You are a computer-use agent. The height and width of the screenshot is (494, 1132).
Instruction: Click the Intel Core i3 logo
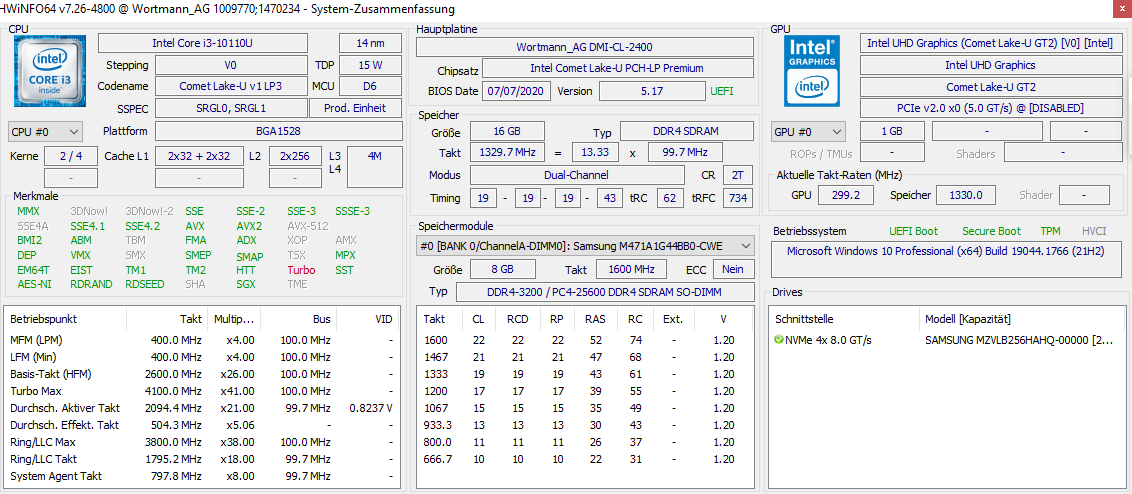tap(50, 70)
